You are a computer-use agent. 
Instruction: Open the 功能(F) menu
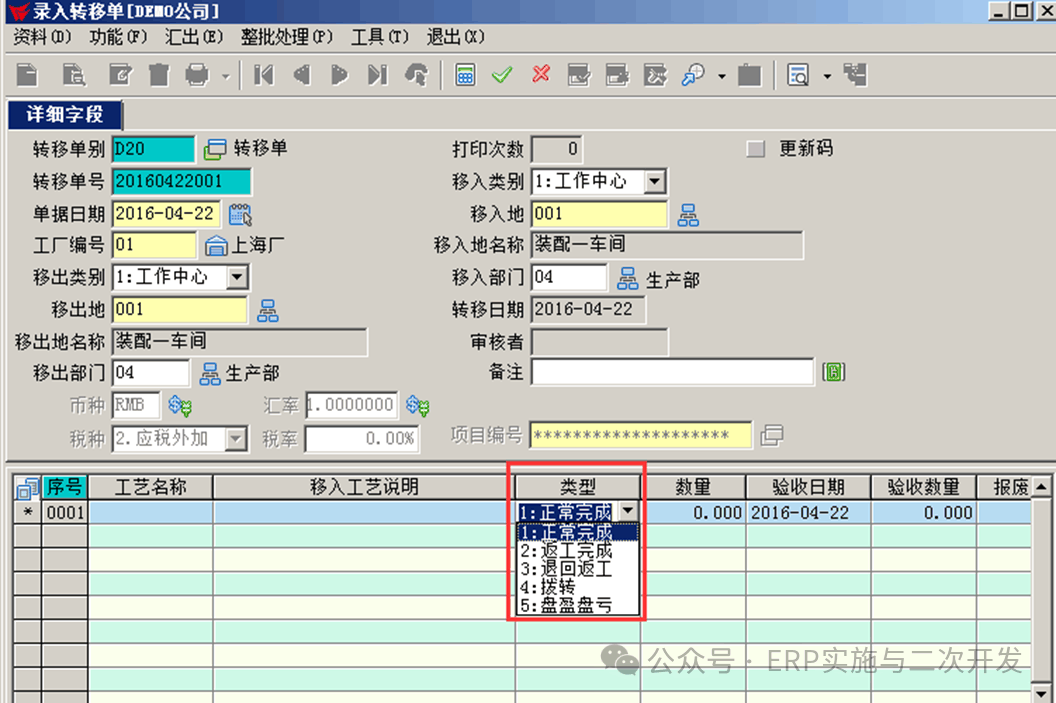coord(118,37)
